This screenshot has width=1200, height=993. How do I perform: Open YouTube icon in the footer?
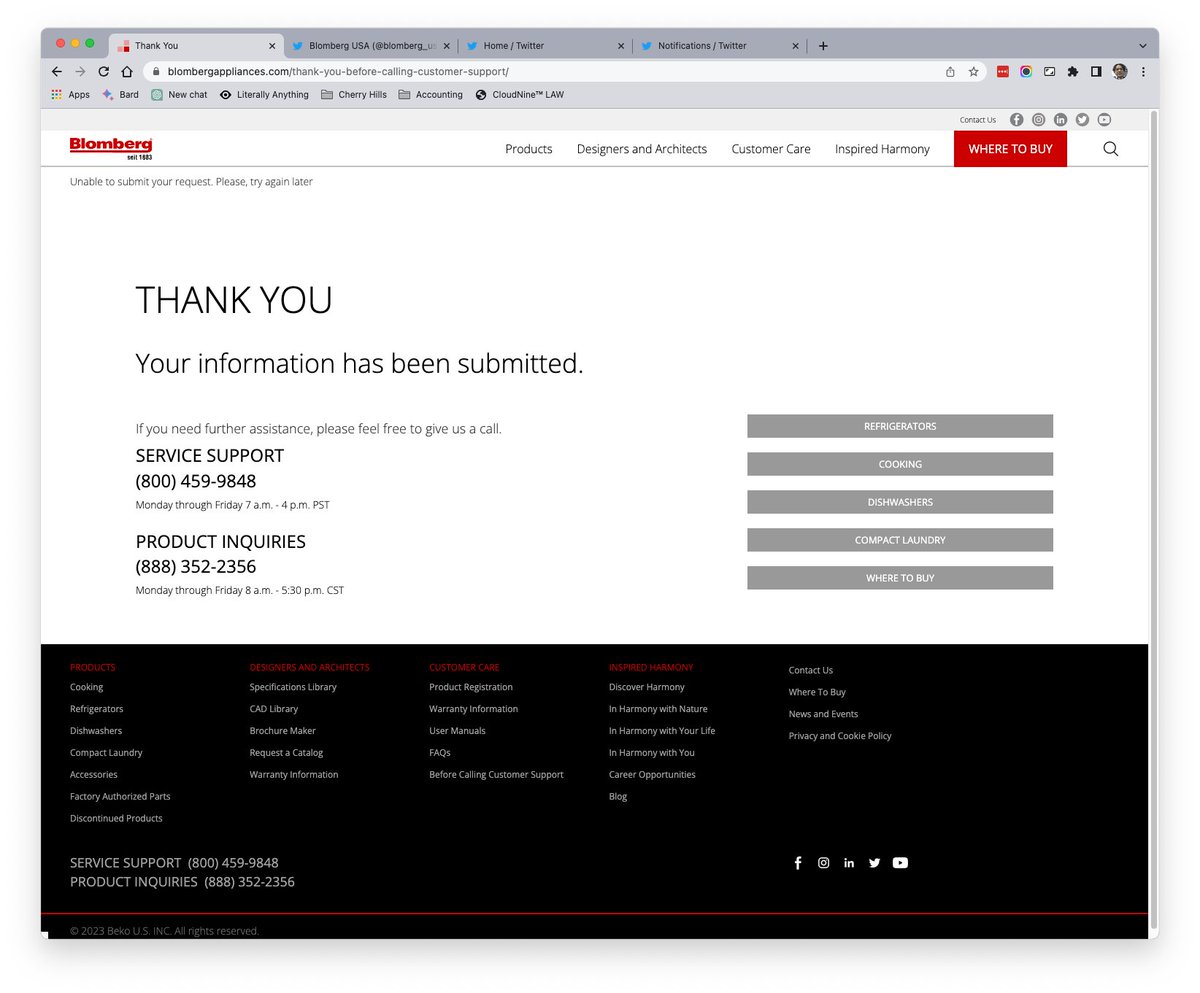tap(900, 863)
